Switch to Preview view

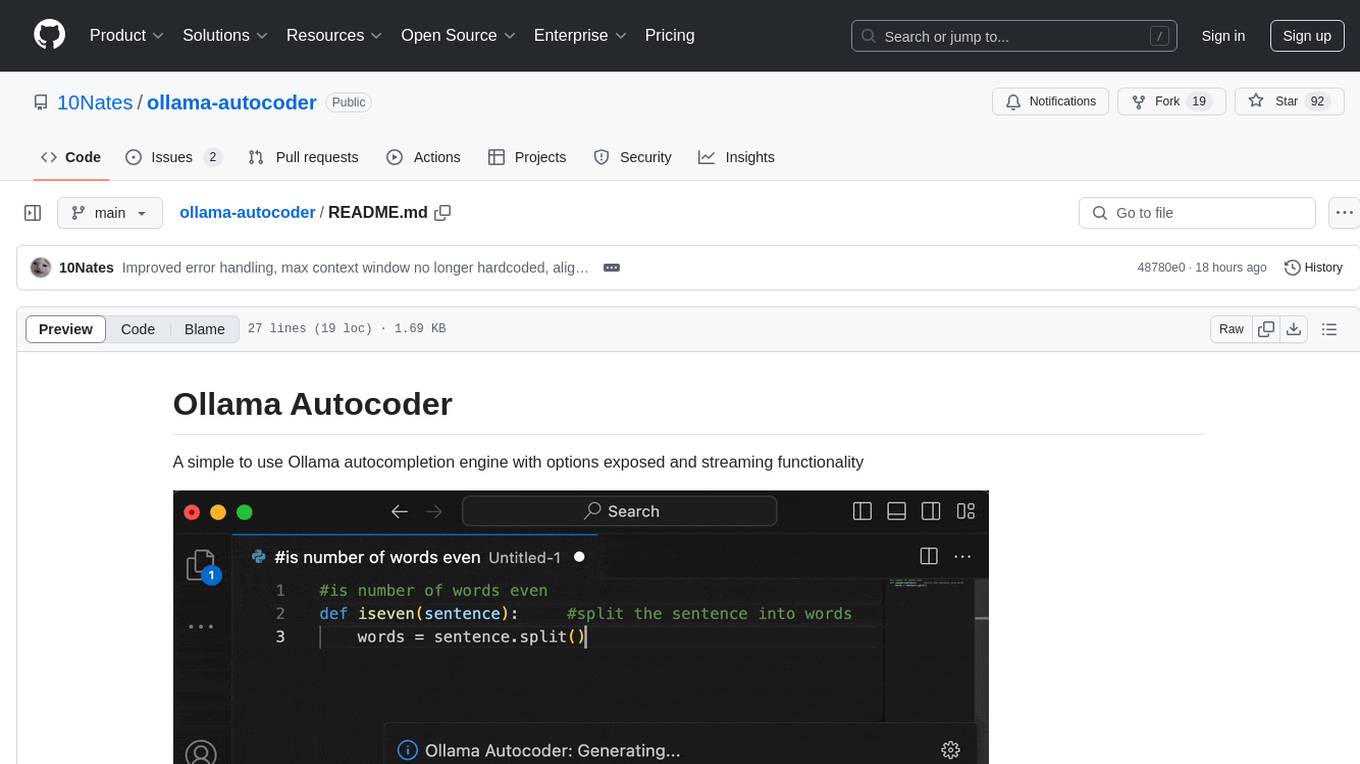(66, 329)
